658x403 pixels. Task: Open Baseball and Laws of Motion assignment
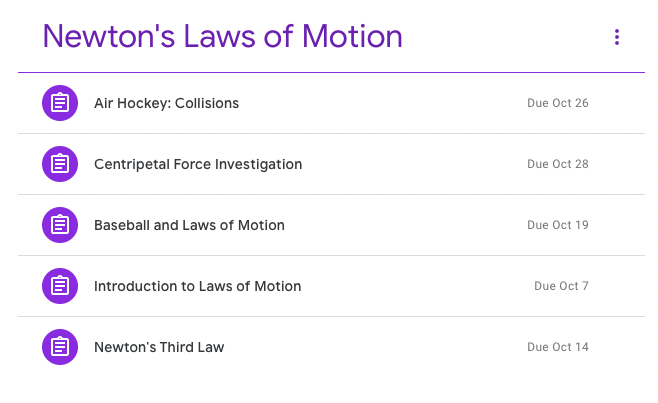point(189,225)
